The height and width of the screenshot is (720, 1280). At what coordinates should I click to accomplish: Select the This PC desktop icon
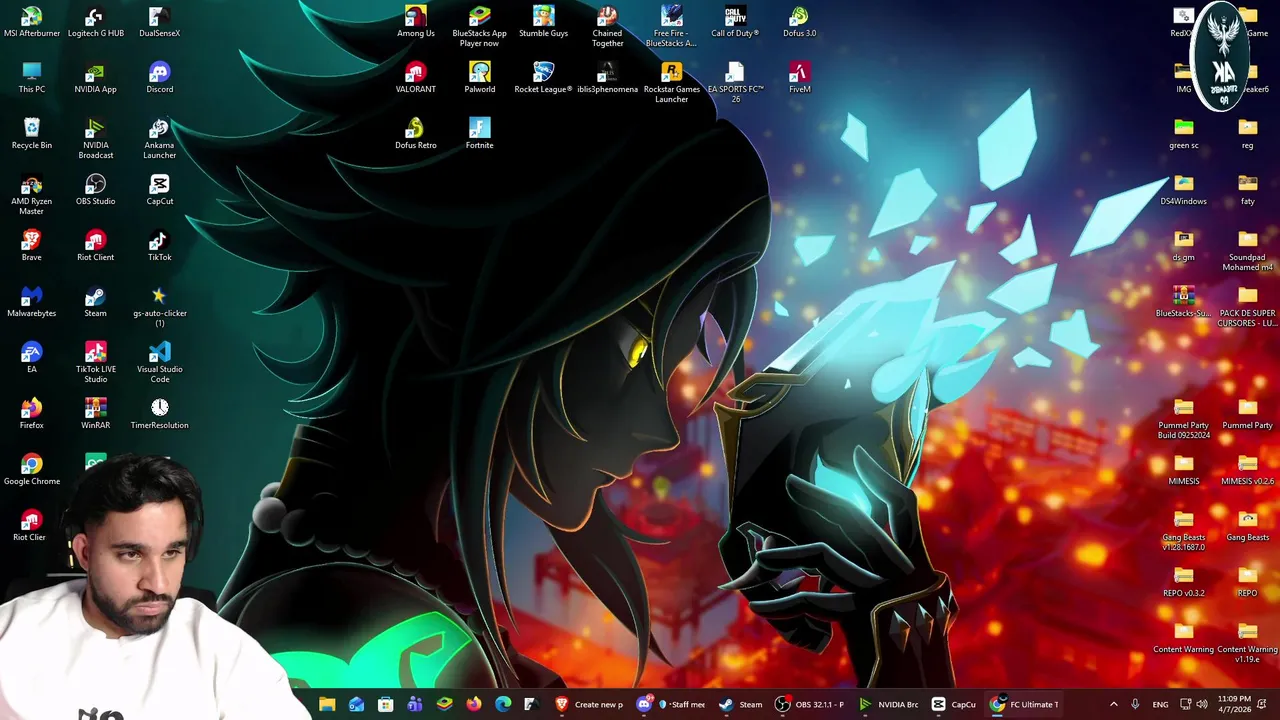(x=32, y=78)
